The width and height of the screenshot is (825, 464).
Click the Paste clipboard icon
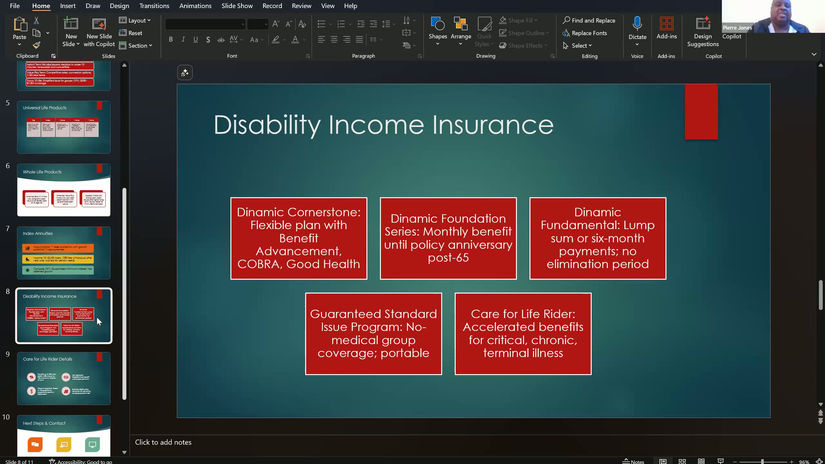19,25
